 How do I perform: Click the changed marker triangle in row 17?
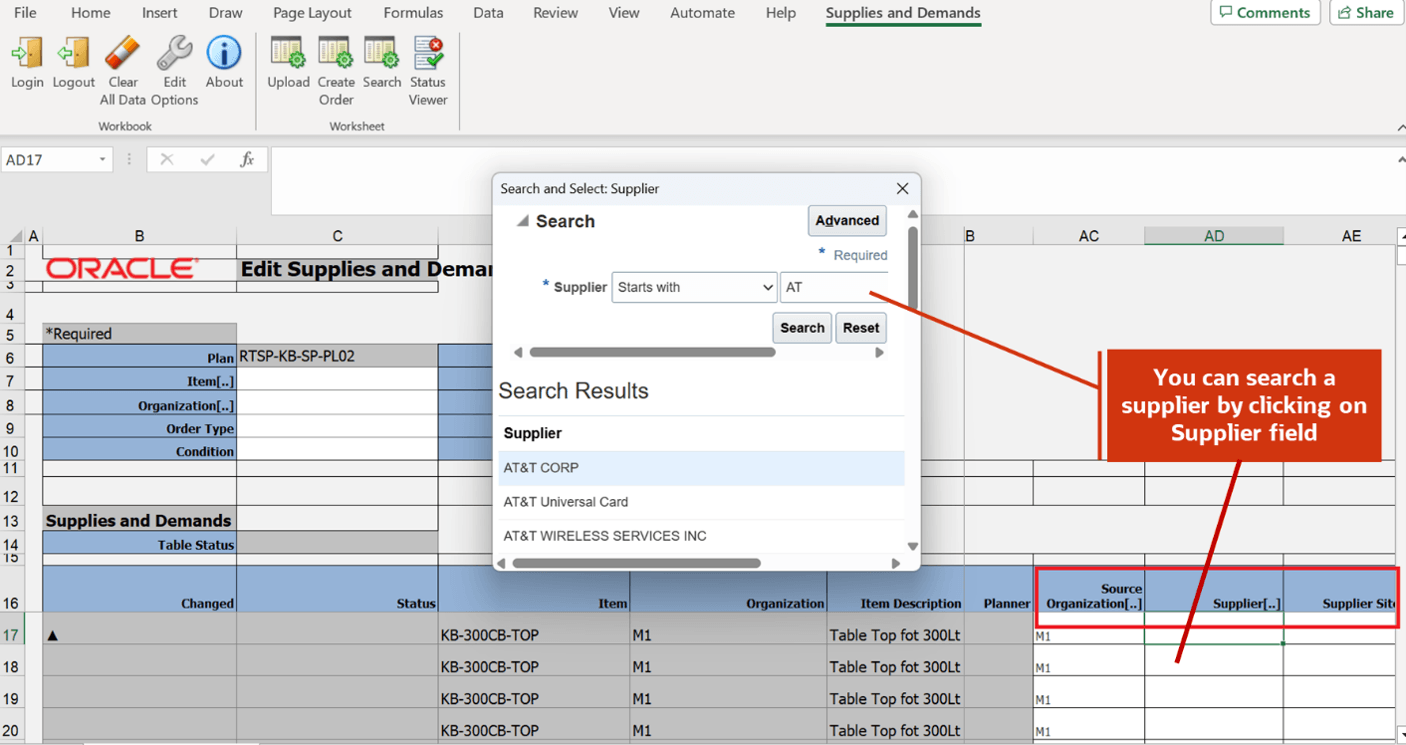[x=52, y=635]
